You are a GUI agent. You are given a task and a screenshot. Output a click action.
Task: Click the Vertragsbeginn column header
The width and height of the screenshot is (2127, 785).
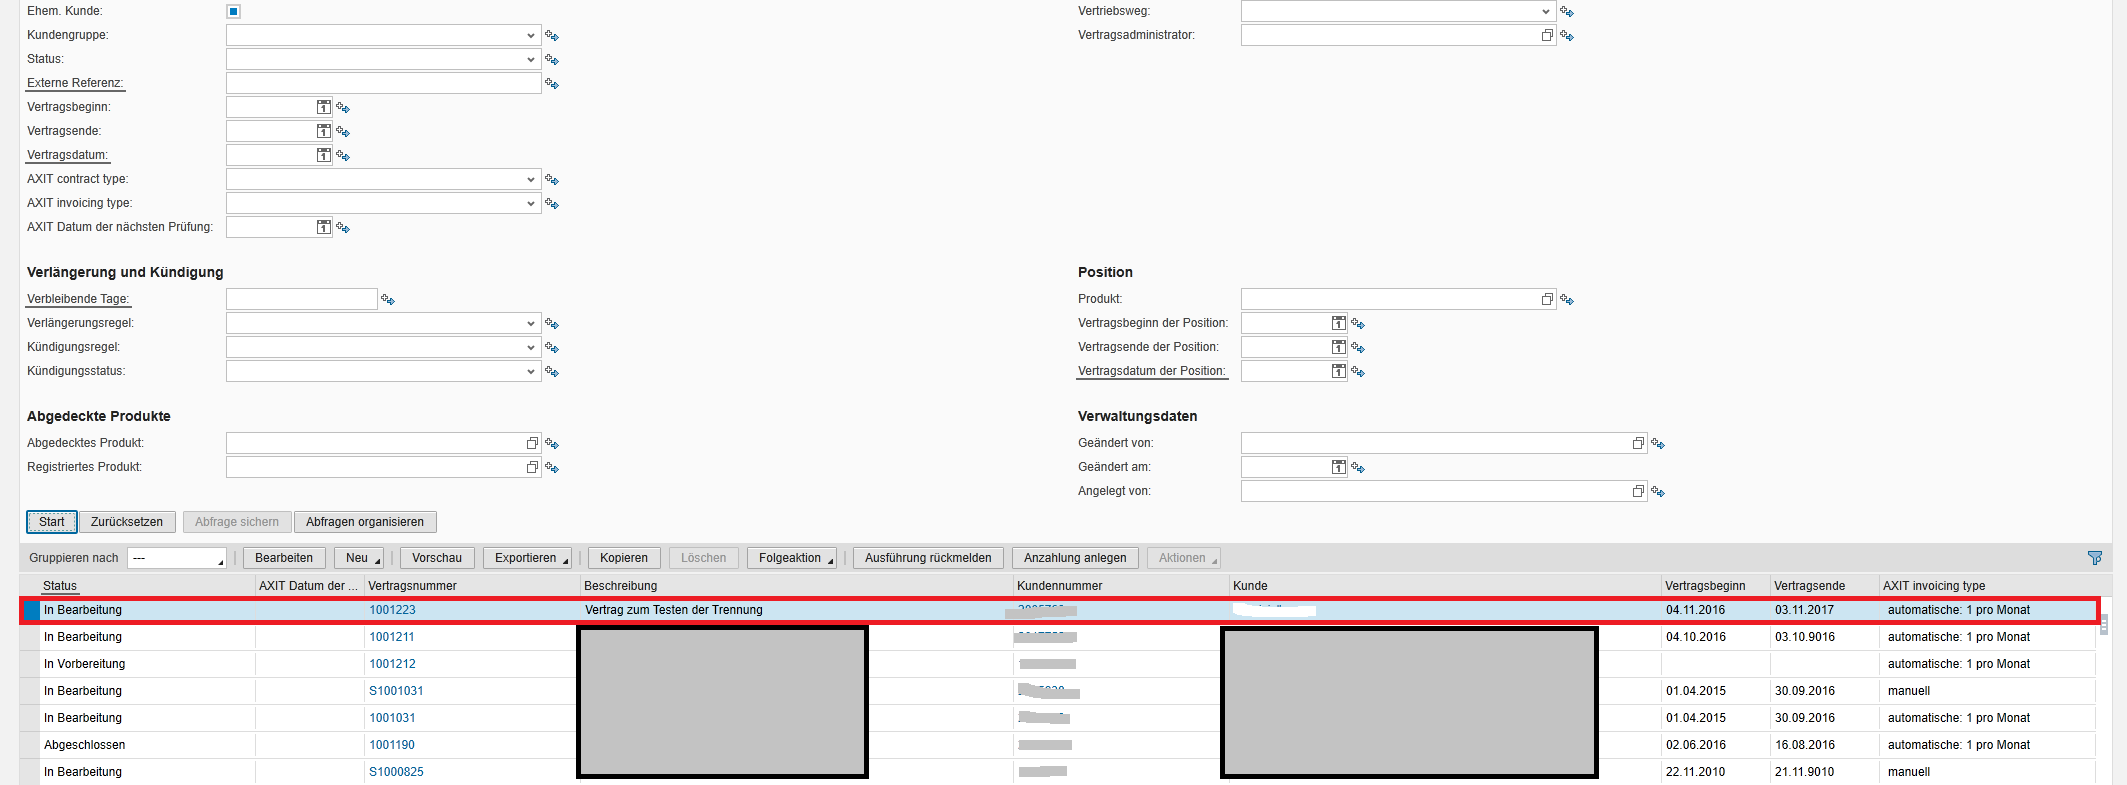[x=1705, y=586]
